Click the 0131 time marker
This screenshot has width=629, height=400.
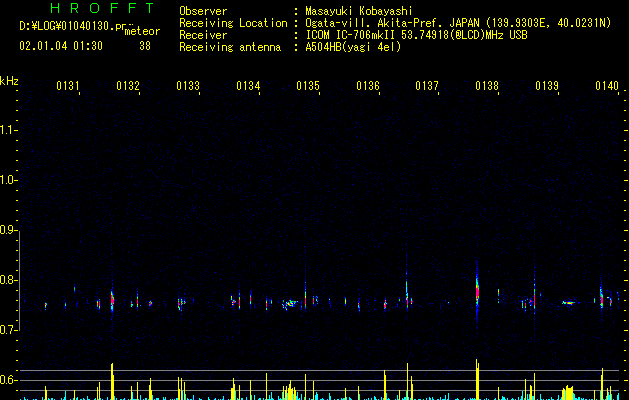pyautogui.click(x=67, y=86)
